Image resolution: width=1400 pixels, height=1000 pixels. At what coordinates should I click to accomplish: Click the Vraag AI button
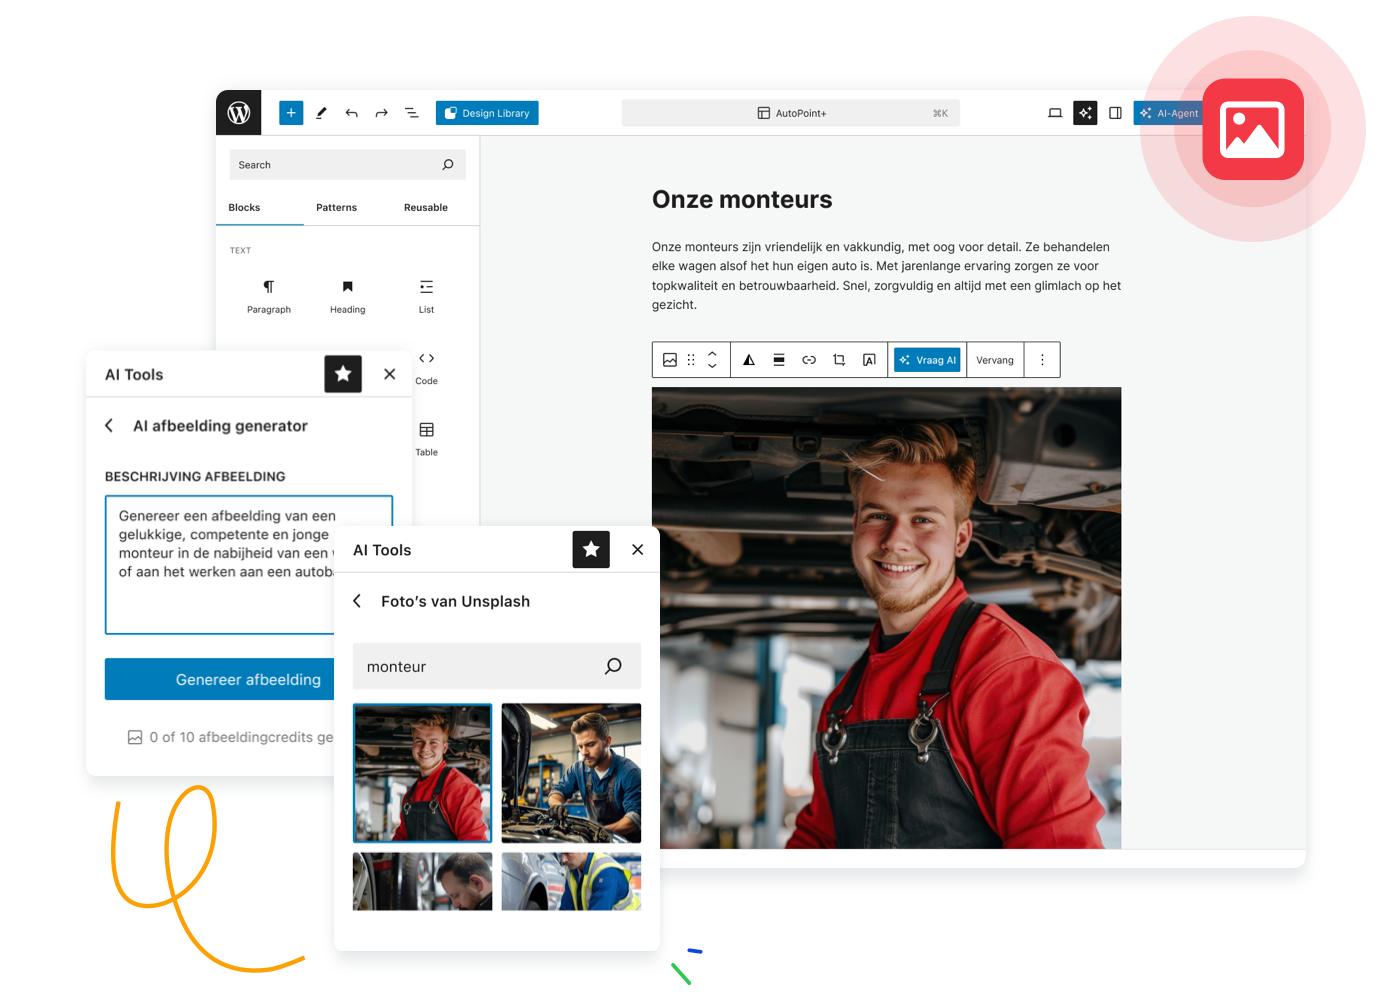(x=927, y=360)
